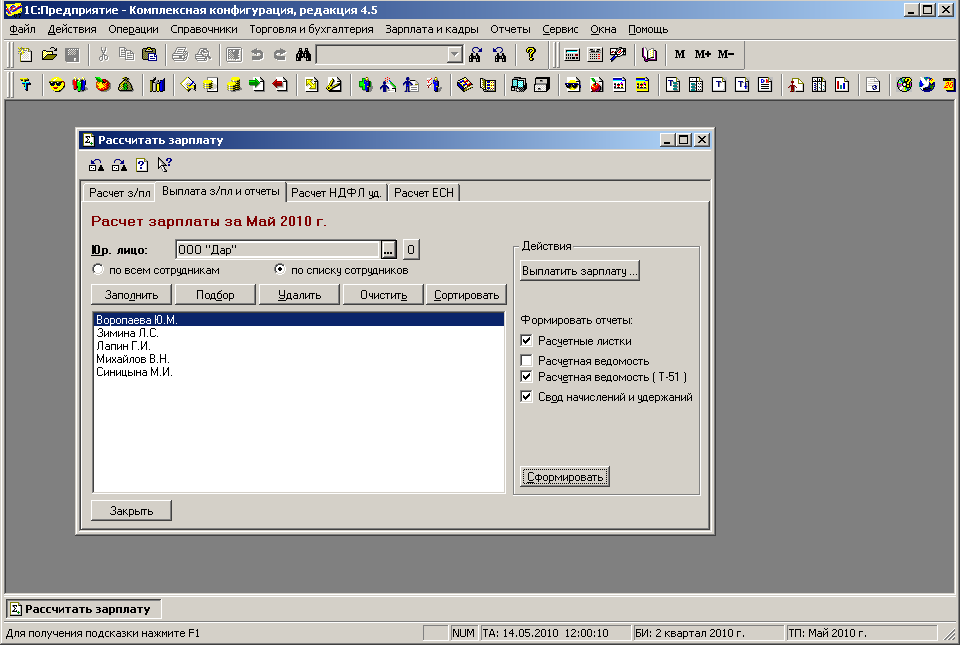Screen dimensions: 960x645
Task: Expand the search combo box in toolbar
Action: [454, 54]
